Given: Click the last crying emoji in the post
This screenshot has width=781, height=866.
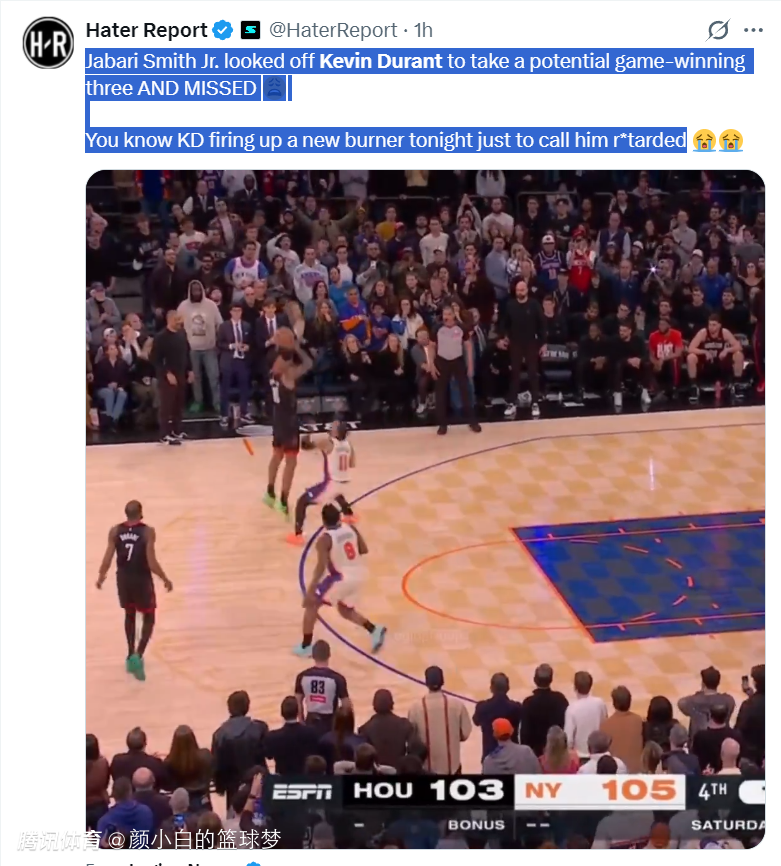Looking at the screenshot, I should click(730, 140).
